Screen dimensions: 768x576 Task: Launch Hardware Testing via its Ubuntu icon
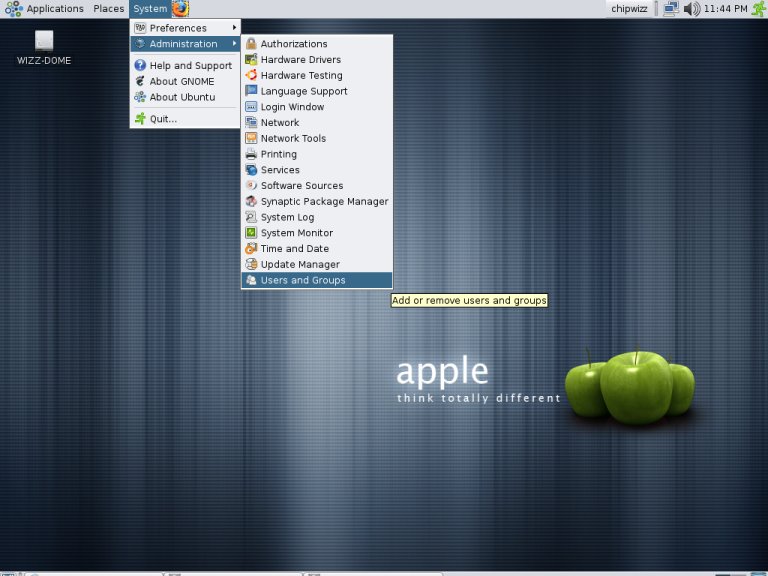[x=251, y=75]
